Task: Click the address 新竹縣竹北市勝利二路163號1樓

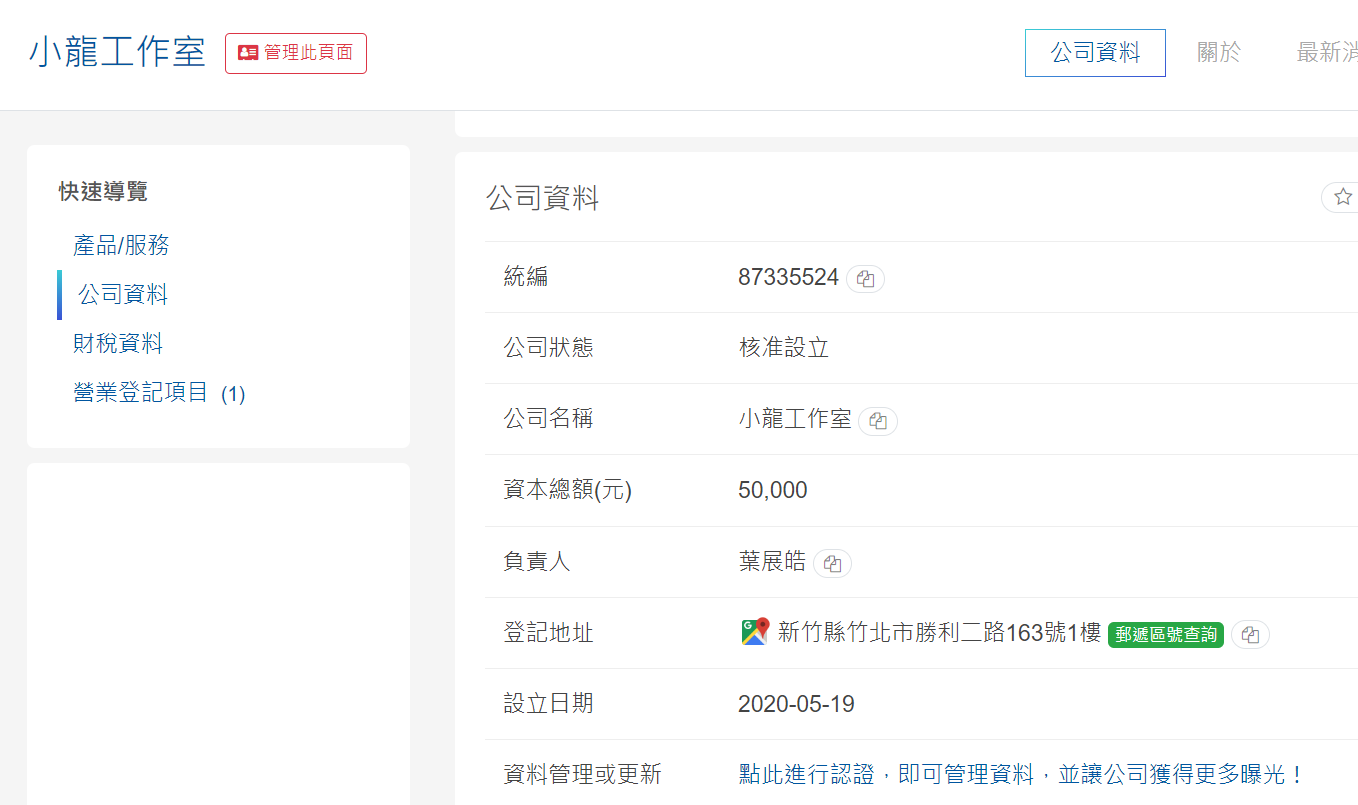Action: [939, 633]
